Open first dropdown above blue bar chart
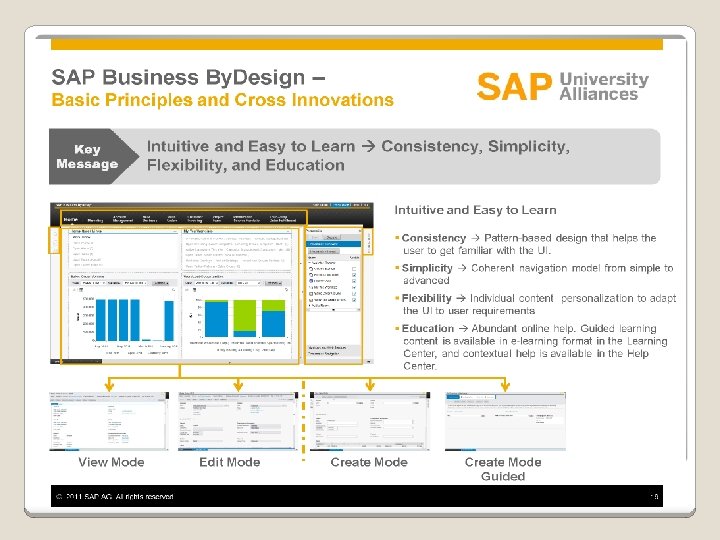720x540 pixels. coord(94,283)
